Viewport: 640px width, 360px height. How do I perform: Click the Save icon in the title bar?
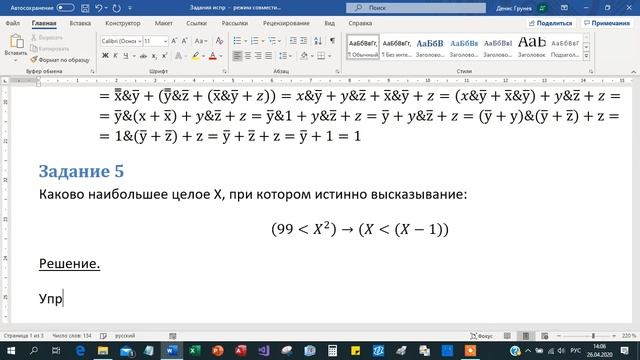85,8
